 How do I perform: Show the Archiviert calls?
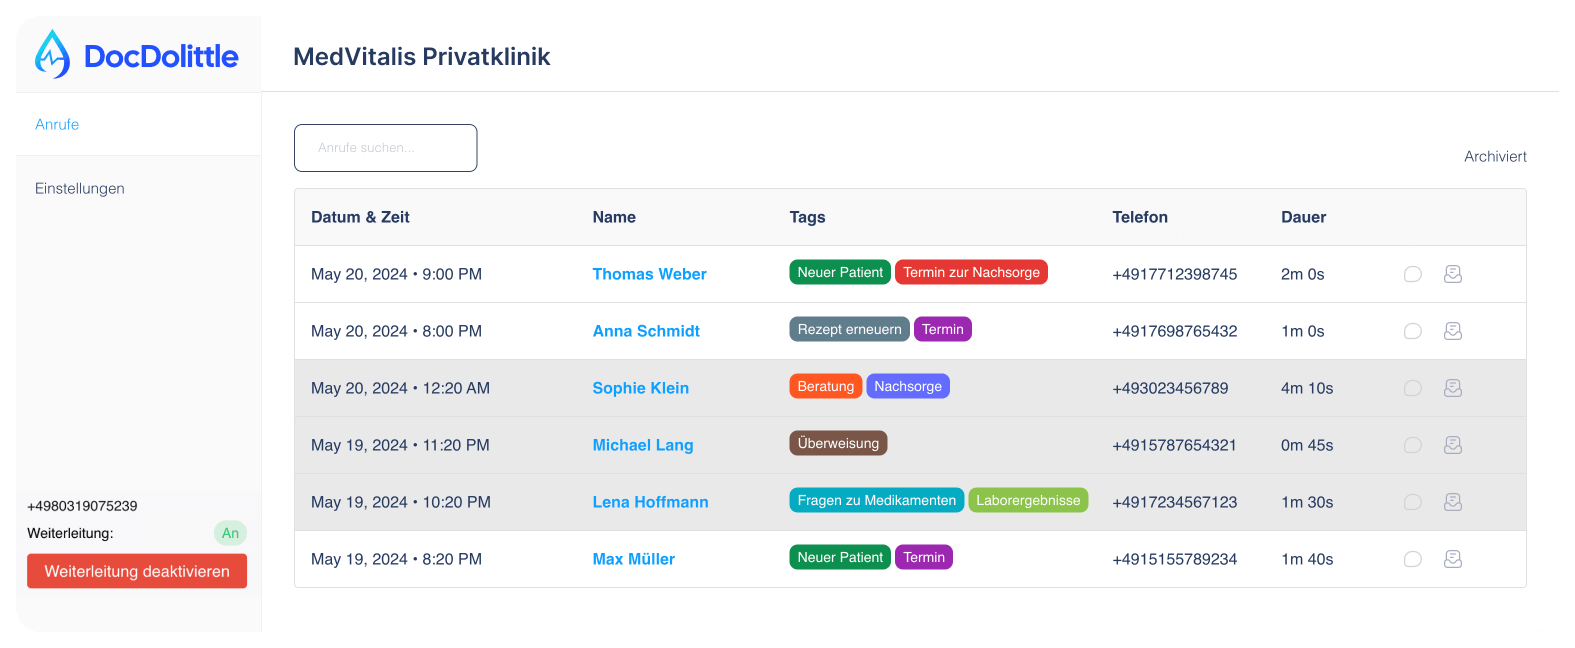point(1495,156)
